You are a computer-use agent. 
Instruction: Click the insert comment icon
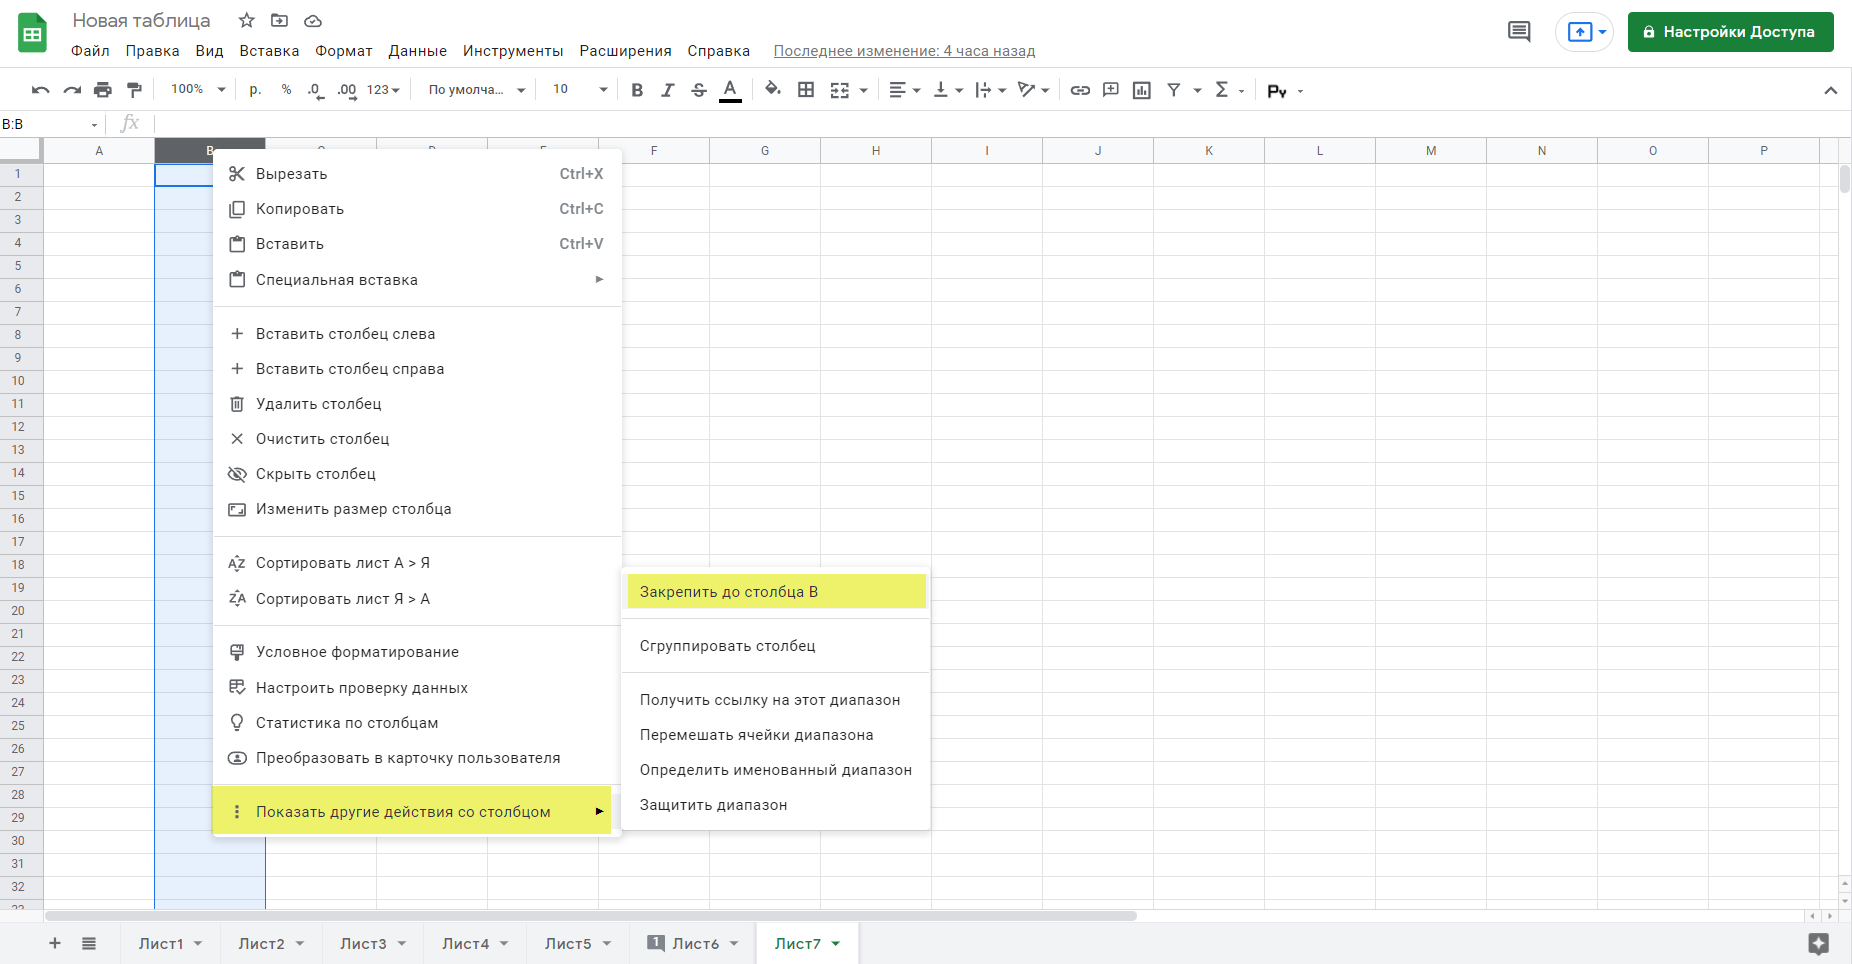tap(1111, 90)
